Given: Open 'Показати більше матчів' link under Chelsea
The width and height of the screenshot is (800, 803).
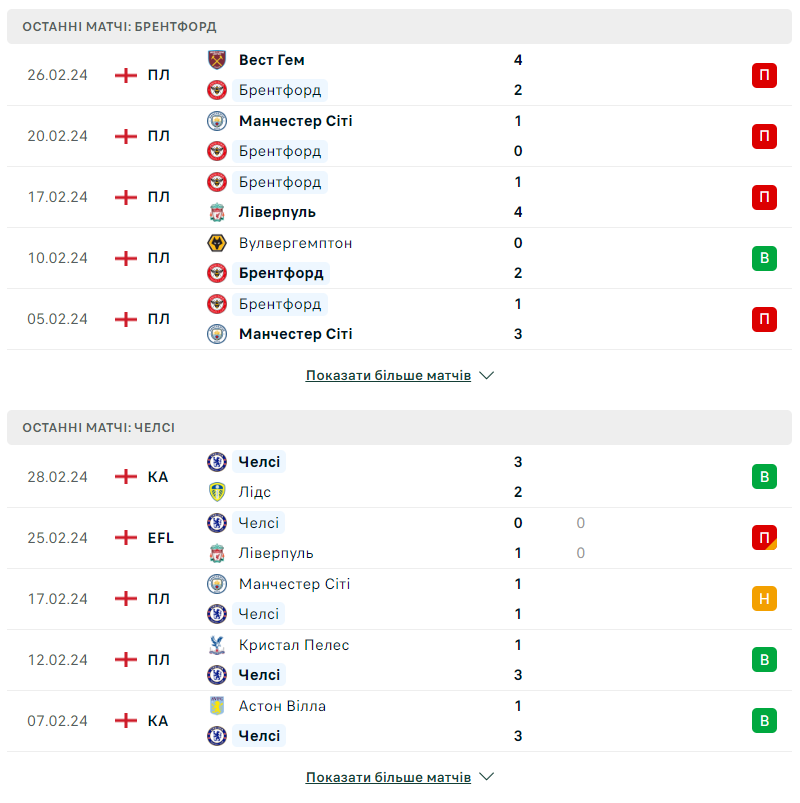Looking at the screenshot, I should [388, 777].
